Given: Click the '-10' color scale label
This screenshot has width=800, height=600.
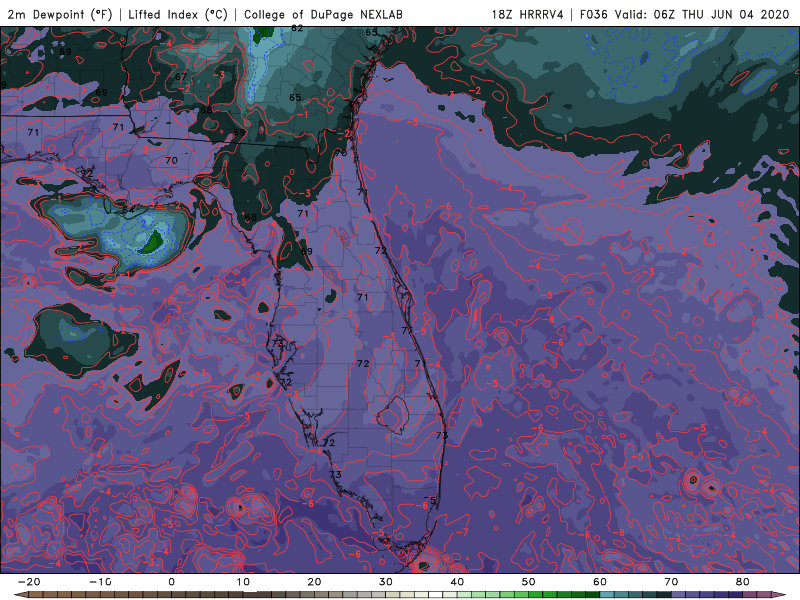Looking at the screenshot, I should (100, 582).
